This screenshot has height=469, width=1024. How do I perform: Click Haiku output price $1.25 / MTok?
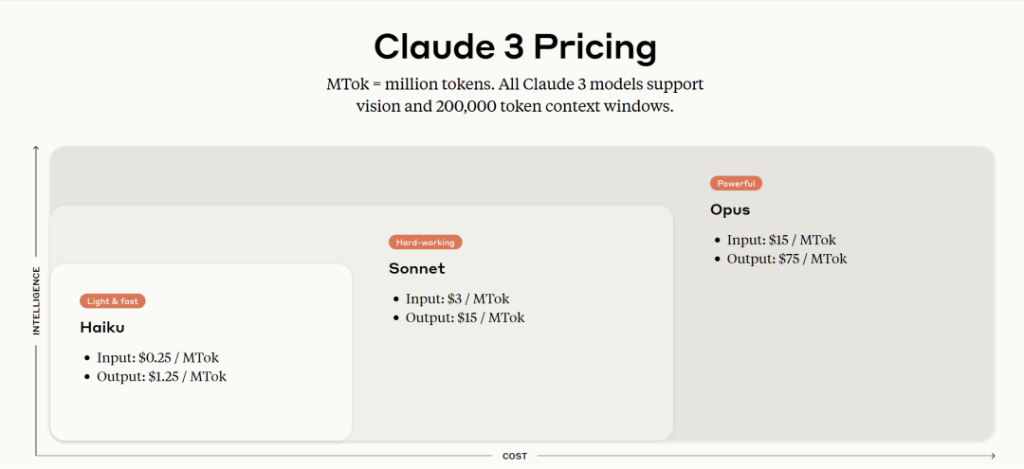coord(161,377)
